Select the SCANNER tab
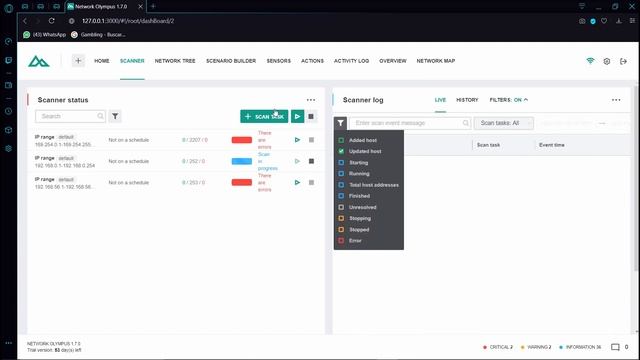Viewport: 640px width, 360px height. pyautogui.click(x=132, y=61)
